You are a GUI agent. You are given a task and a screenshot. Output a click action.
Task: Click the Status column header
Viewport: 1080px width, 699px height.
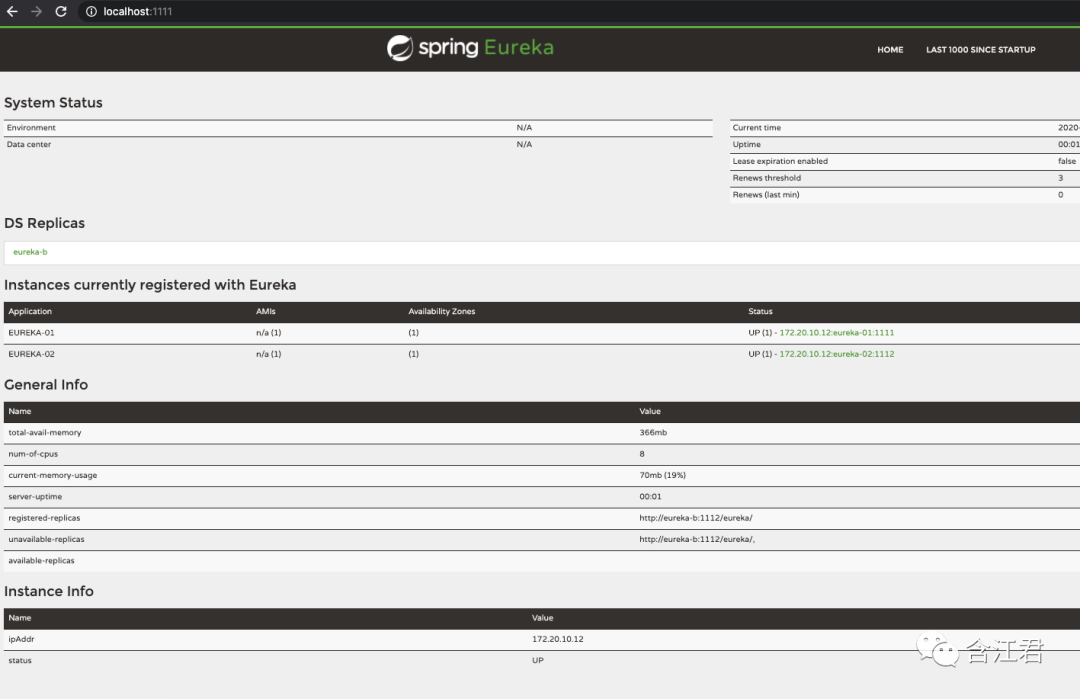click(x=760, y=311)
